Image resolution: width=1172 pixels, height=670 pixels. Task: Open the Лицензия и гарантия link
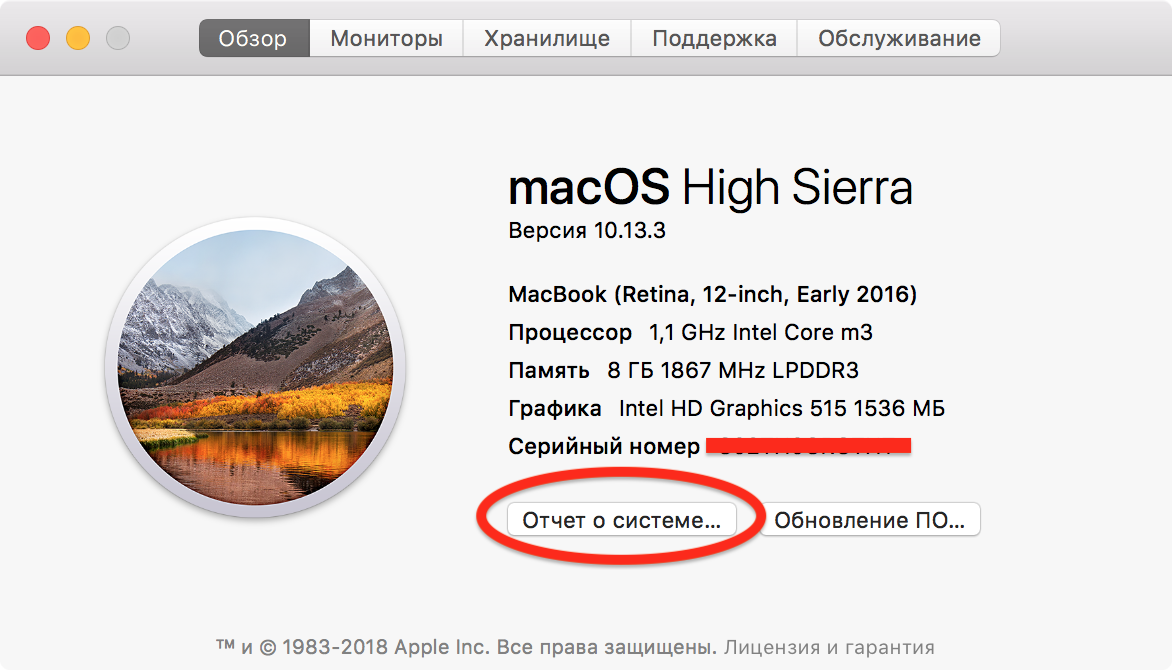point(829,647)
